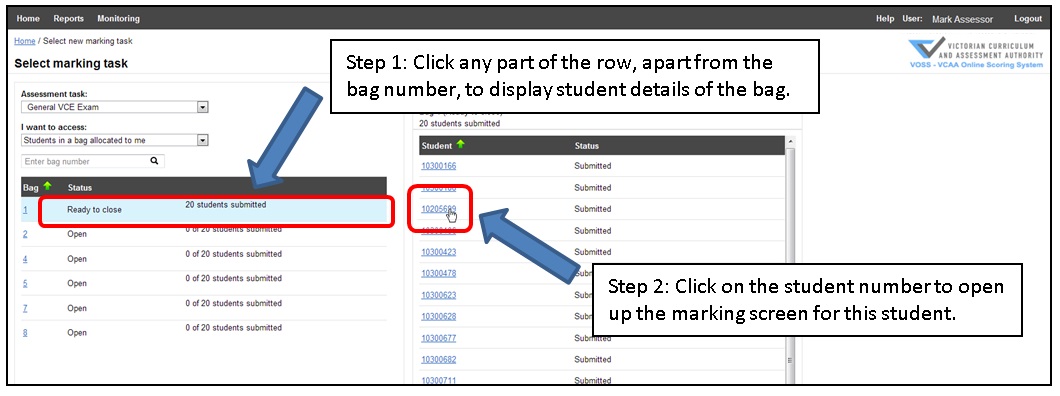This screenshot has height=396, width=1060.
Task: Click Submitted status for student 10300423
Action: (x=593, y=252)
